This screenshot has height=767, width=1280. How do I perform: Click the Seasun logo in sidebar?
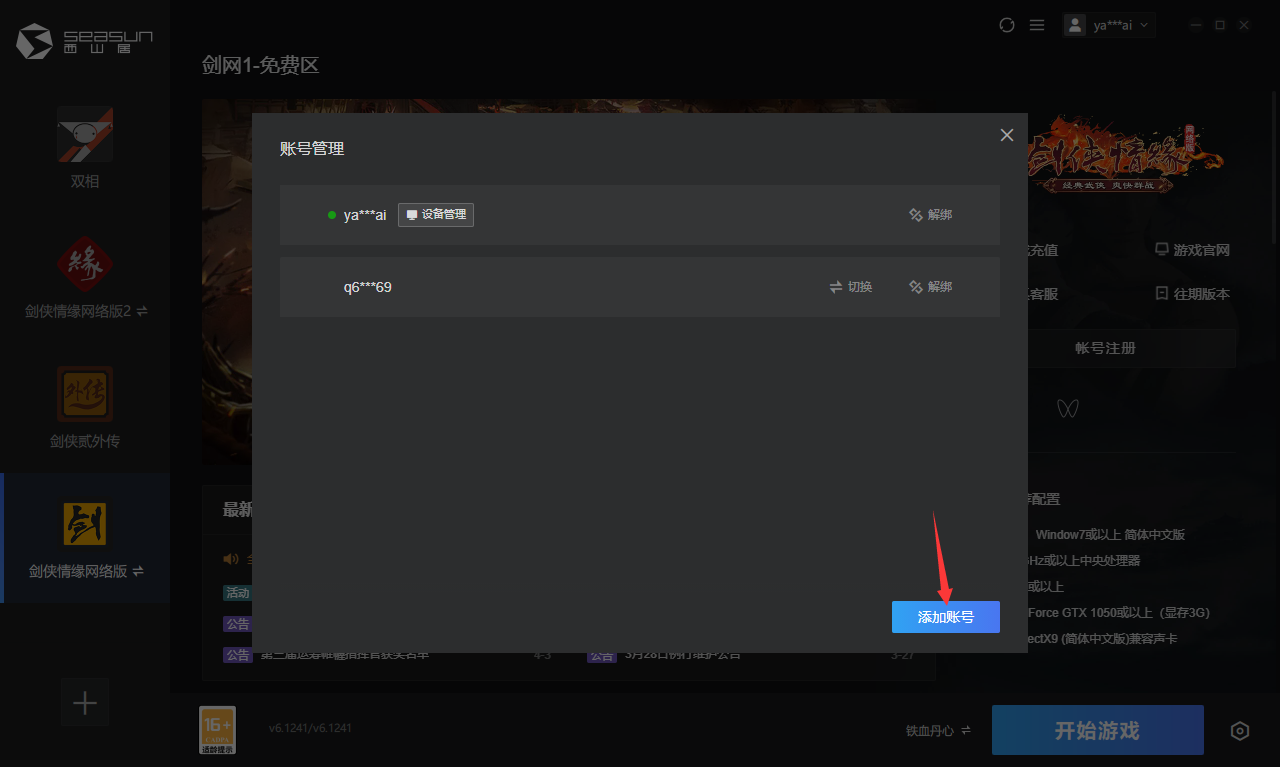point(85,41)
